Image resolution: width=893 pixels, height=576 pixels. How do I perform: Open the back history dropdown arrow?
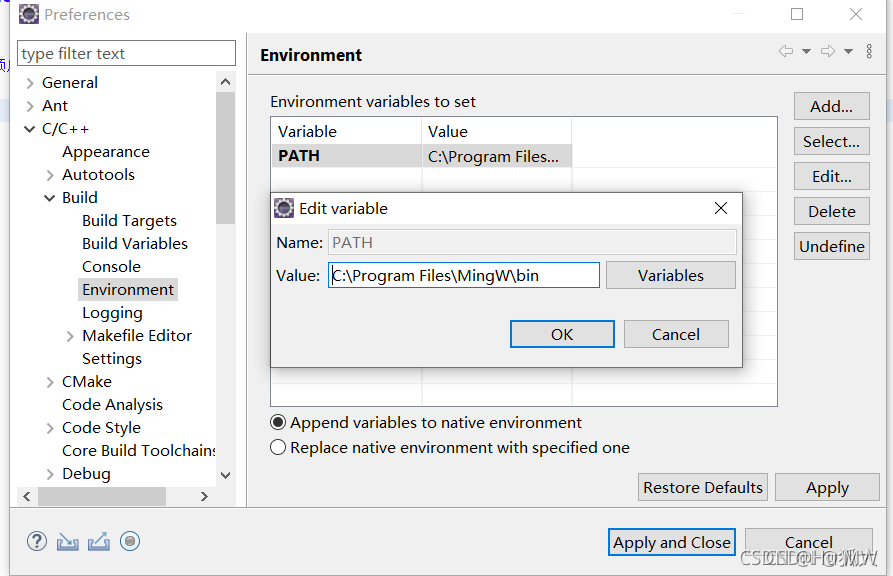pyautogui.click(x=806, y=51)
